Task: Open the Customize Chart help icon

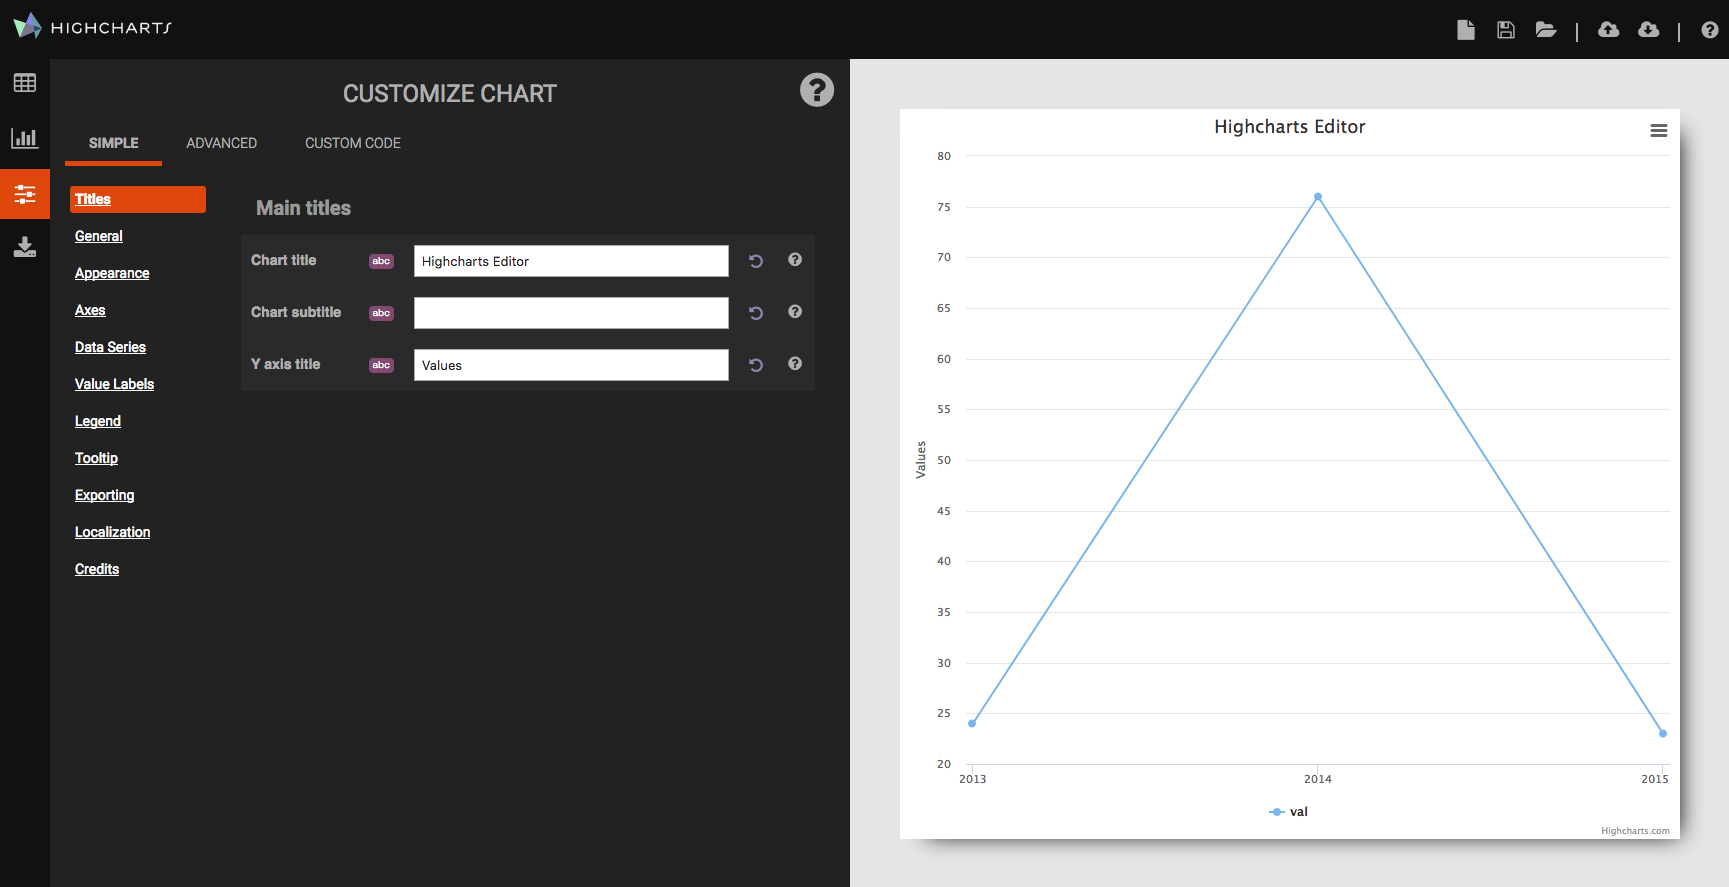Action: [817, 90]
